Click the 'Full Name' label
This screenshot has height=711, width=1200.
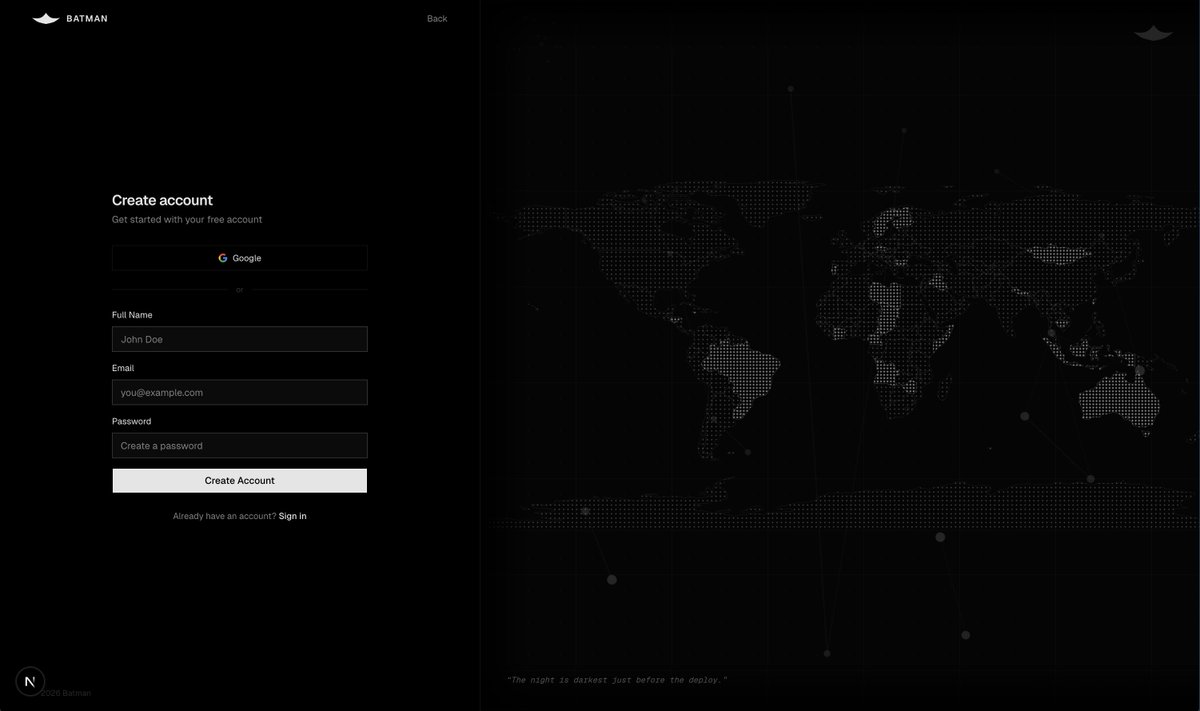[x=132, y=315]
